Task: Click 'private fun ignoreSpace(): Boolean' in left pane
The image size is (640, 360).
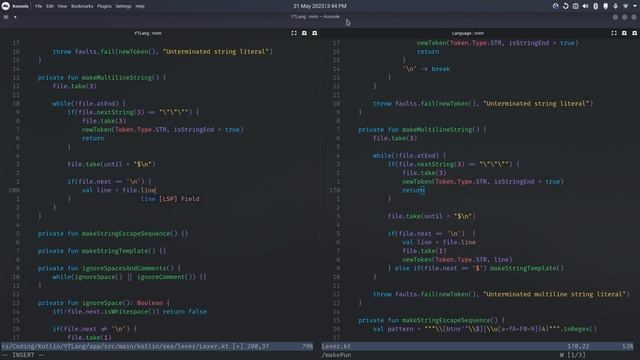Action: 103,303
